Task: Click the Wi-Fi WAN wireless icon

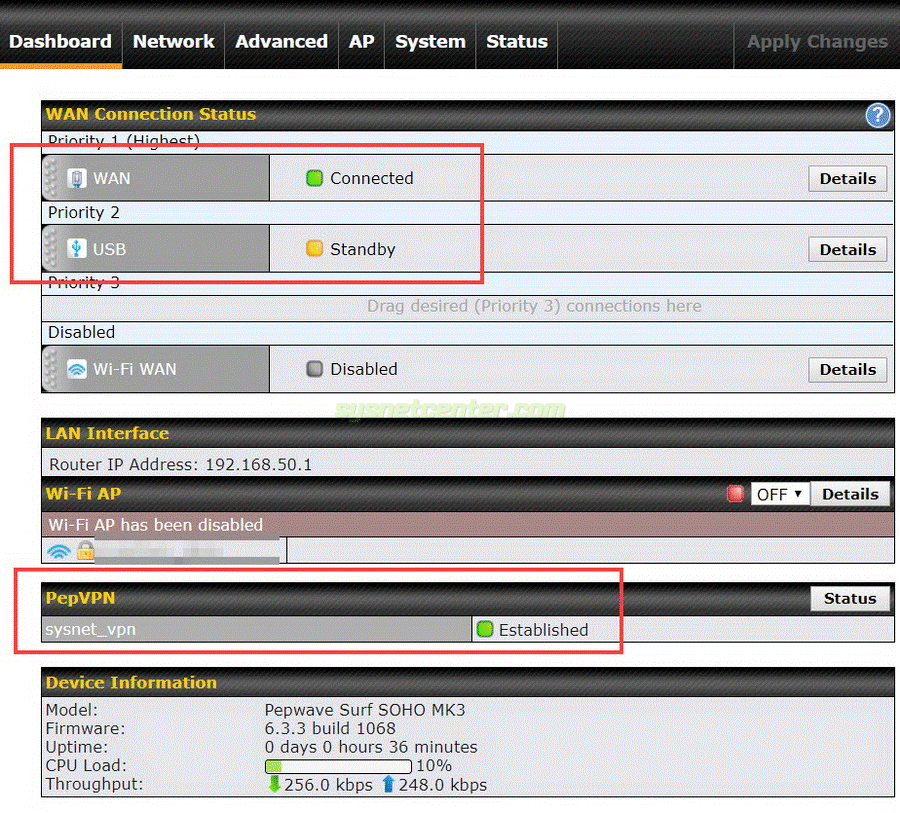Action: coord(76,369)
